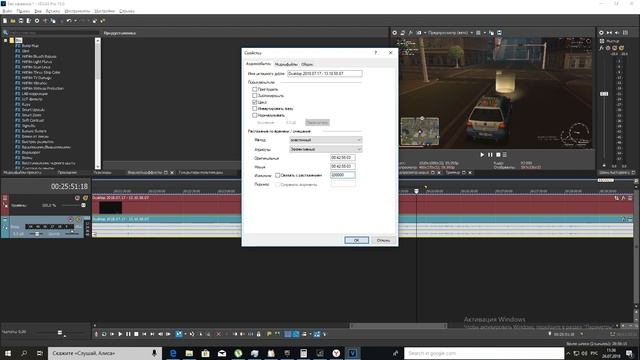Click the Open project folder icon
This screenshot has width=640, height=360.
tap(13, 20)
